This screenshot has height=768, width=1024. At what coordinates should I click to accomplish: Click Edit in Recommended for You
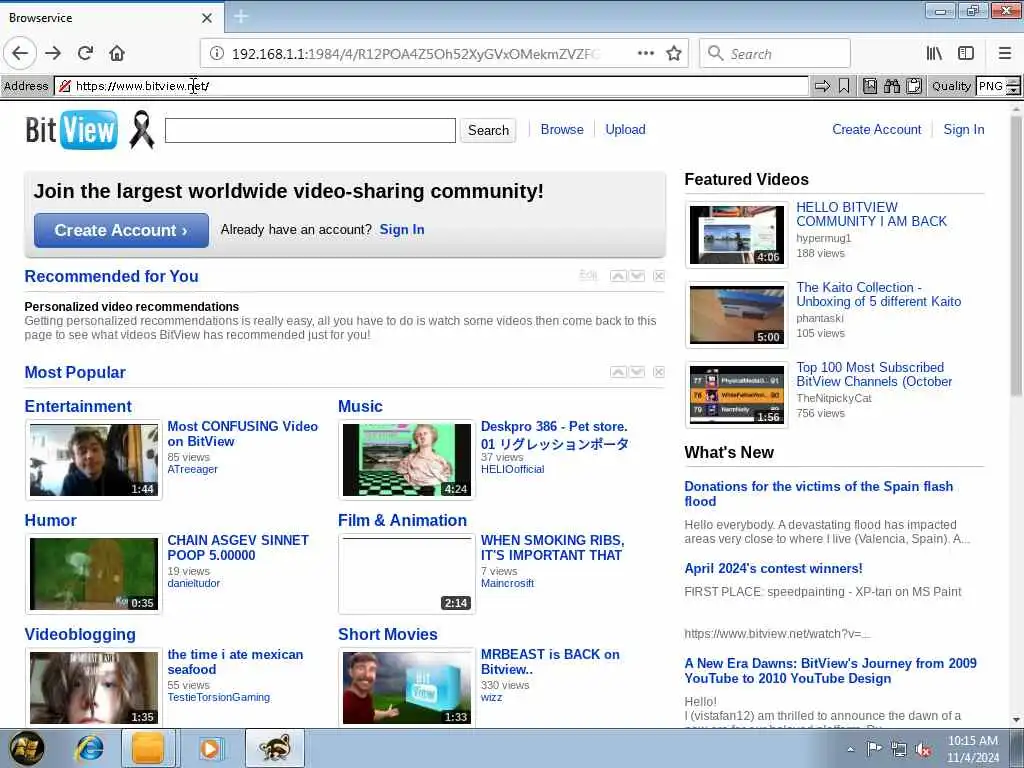588,276
